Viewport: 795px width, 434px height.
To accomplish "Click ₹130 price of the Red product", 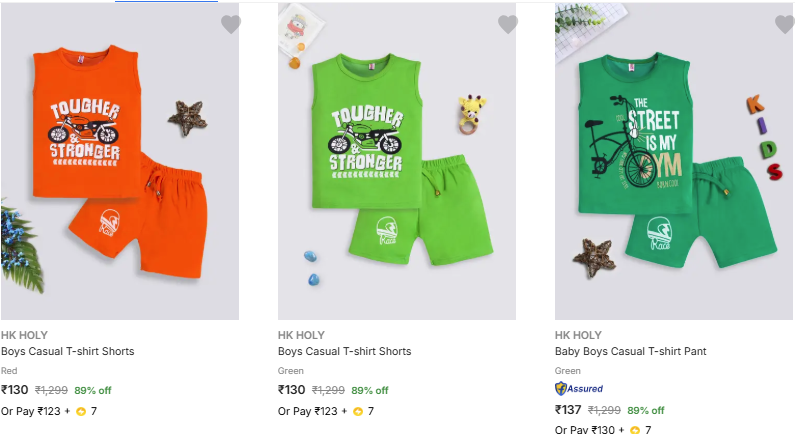I will click(14, 390).
